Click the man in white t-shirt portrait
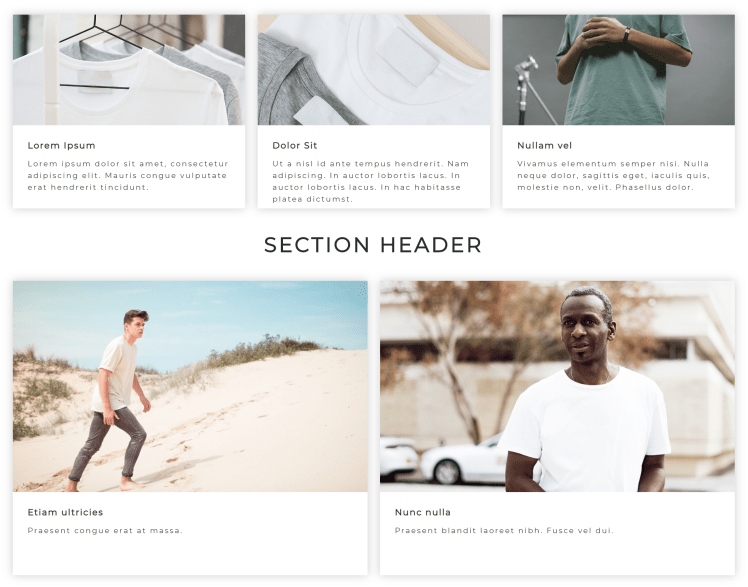Screen dimensions: 748x587 [557, 386]
